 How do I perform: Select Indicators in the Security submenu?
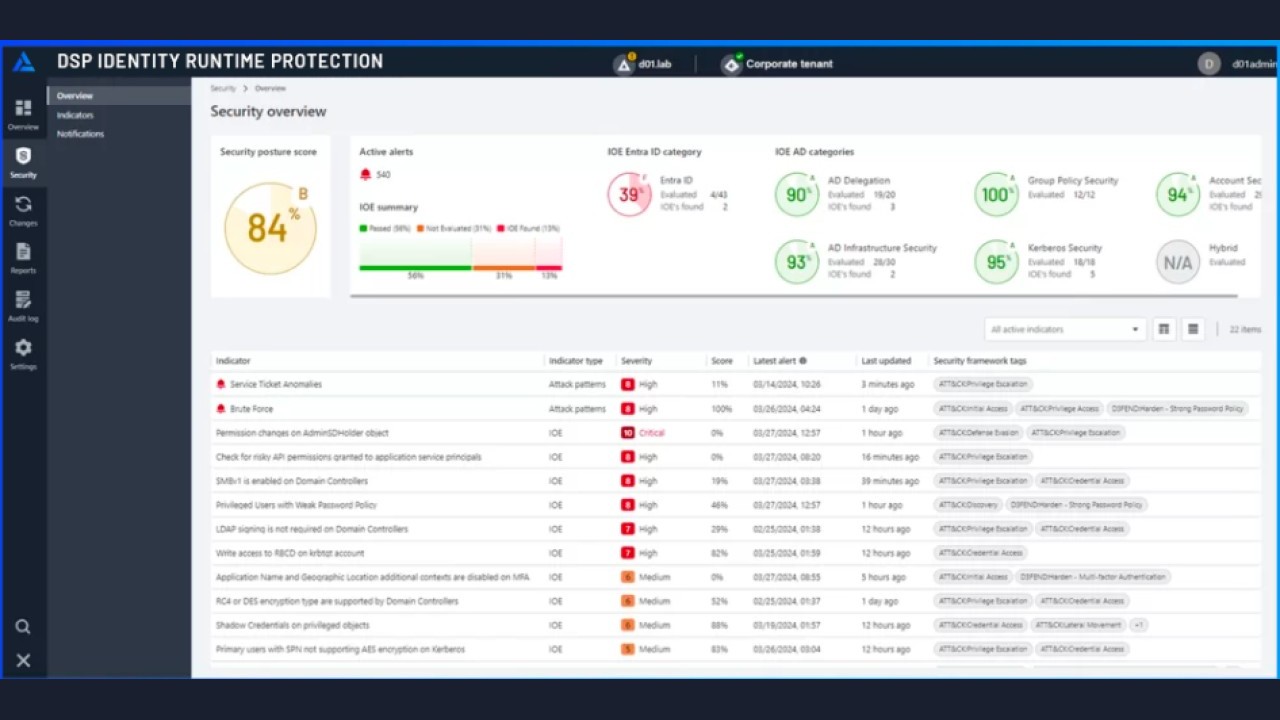click(x=75, y=115)
